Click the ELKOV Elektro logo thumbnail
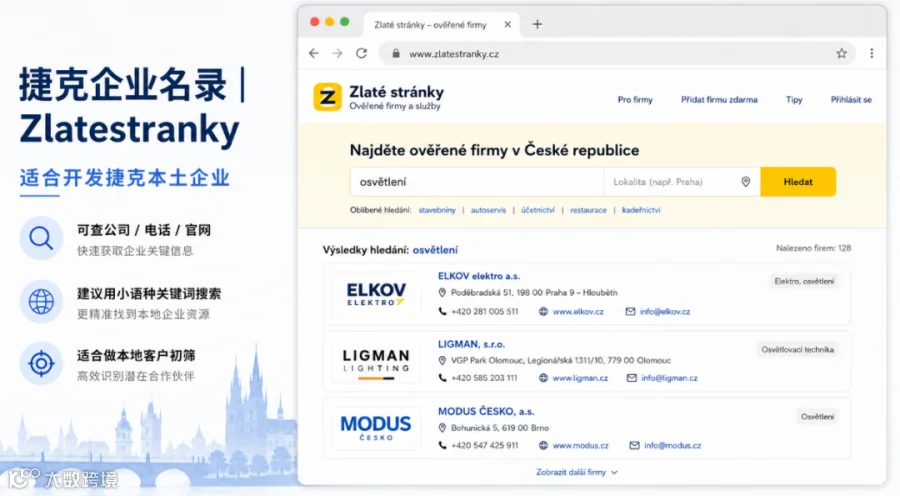900x496 pixels. [x=376, y=294]
